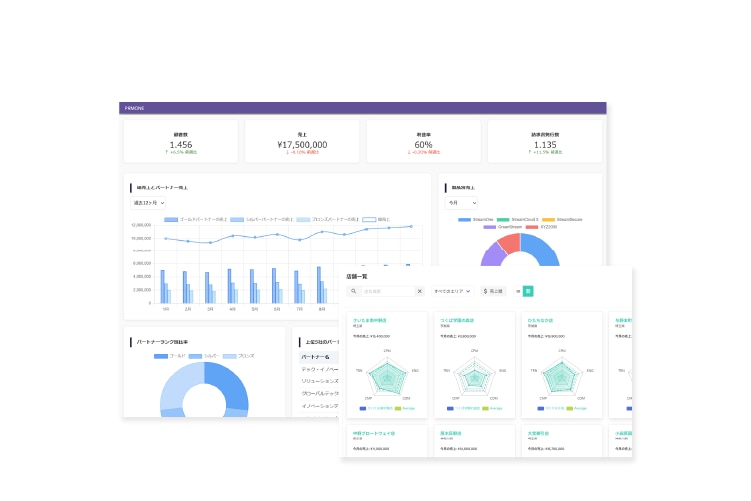
Task: Toggle StreamOne series in product sales legend
Action: [x=466, y=219]
